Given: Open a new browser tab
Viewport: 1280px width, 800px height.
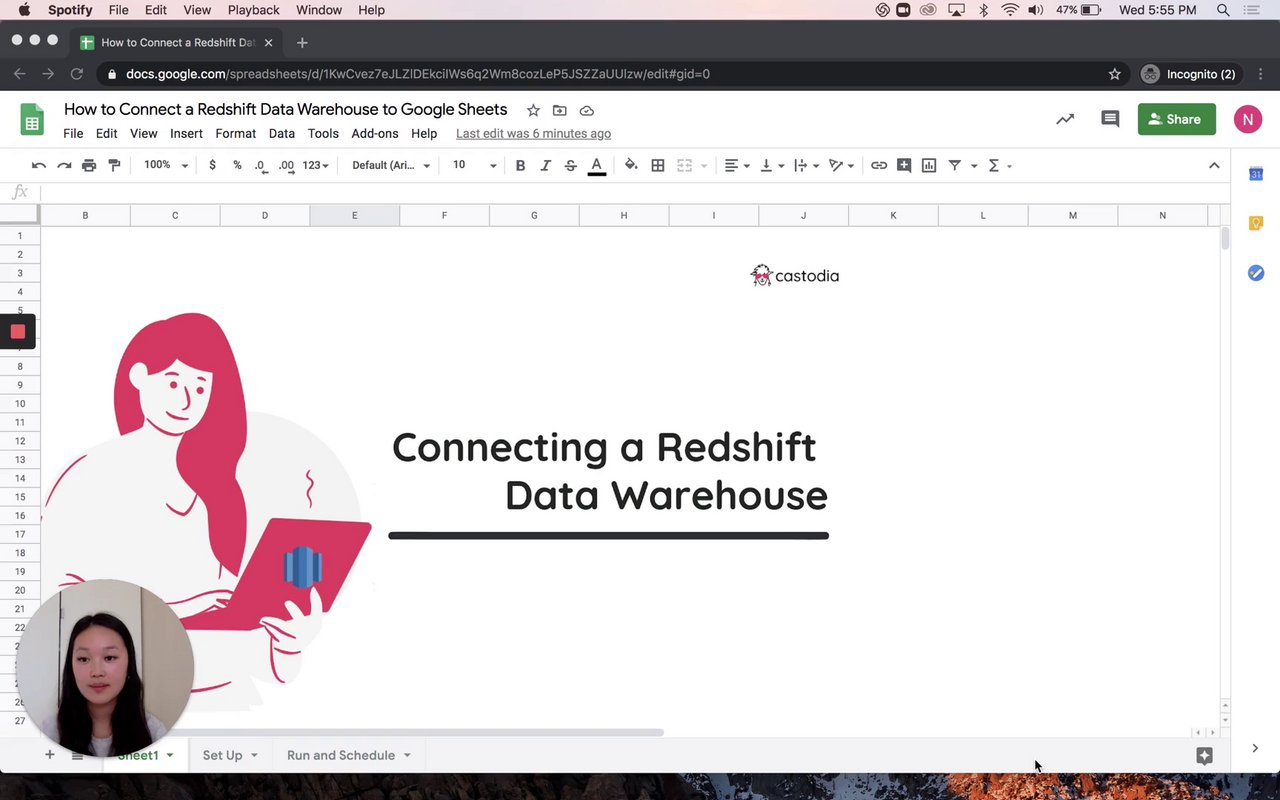Looking at the screenshot, I should pyautogui.click(x=302, y=42).
